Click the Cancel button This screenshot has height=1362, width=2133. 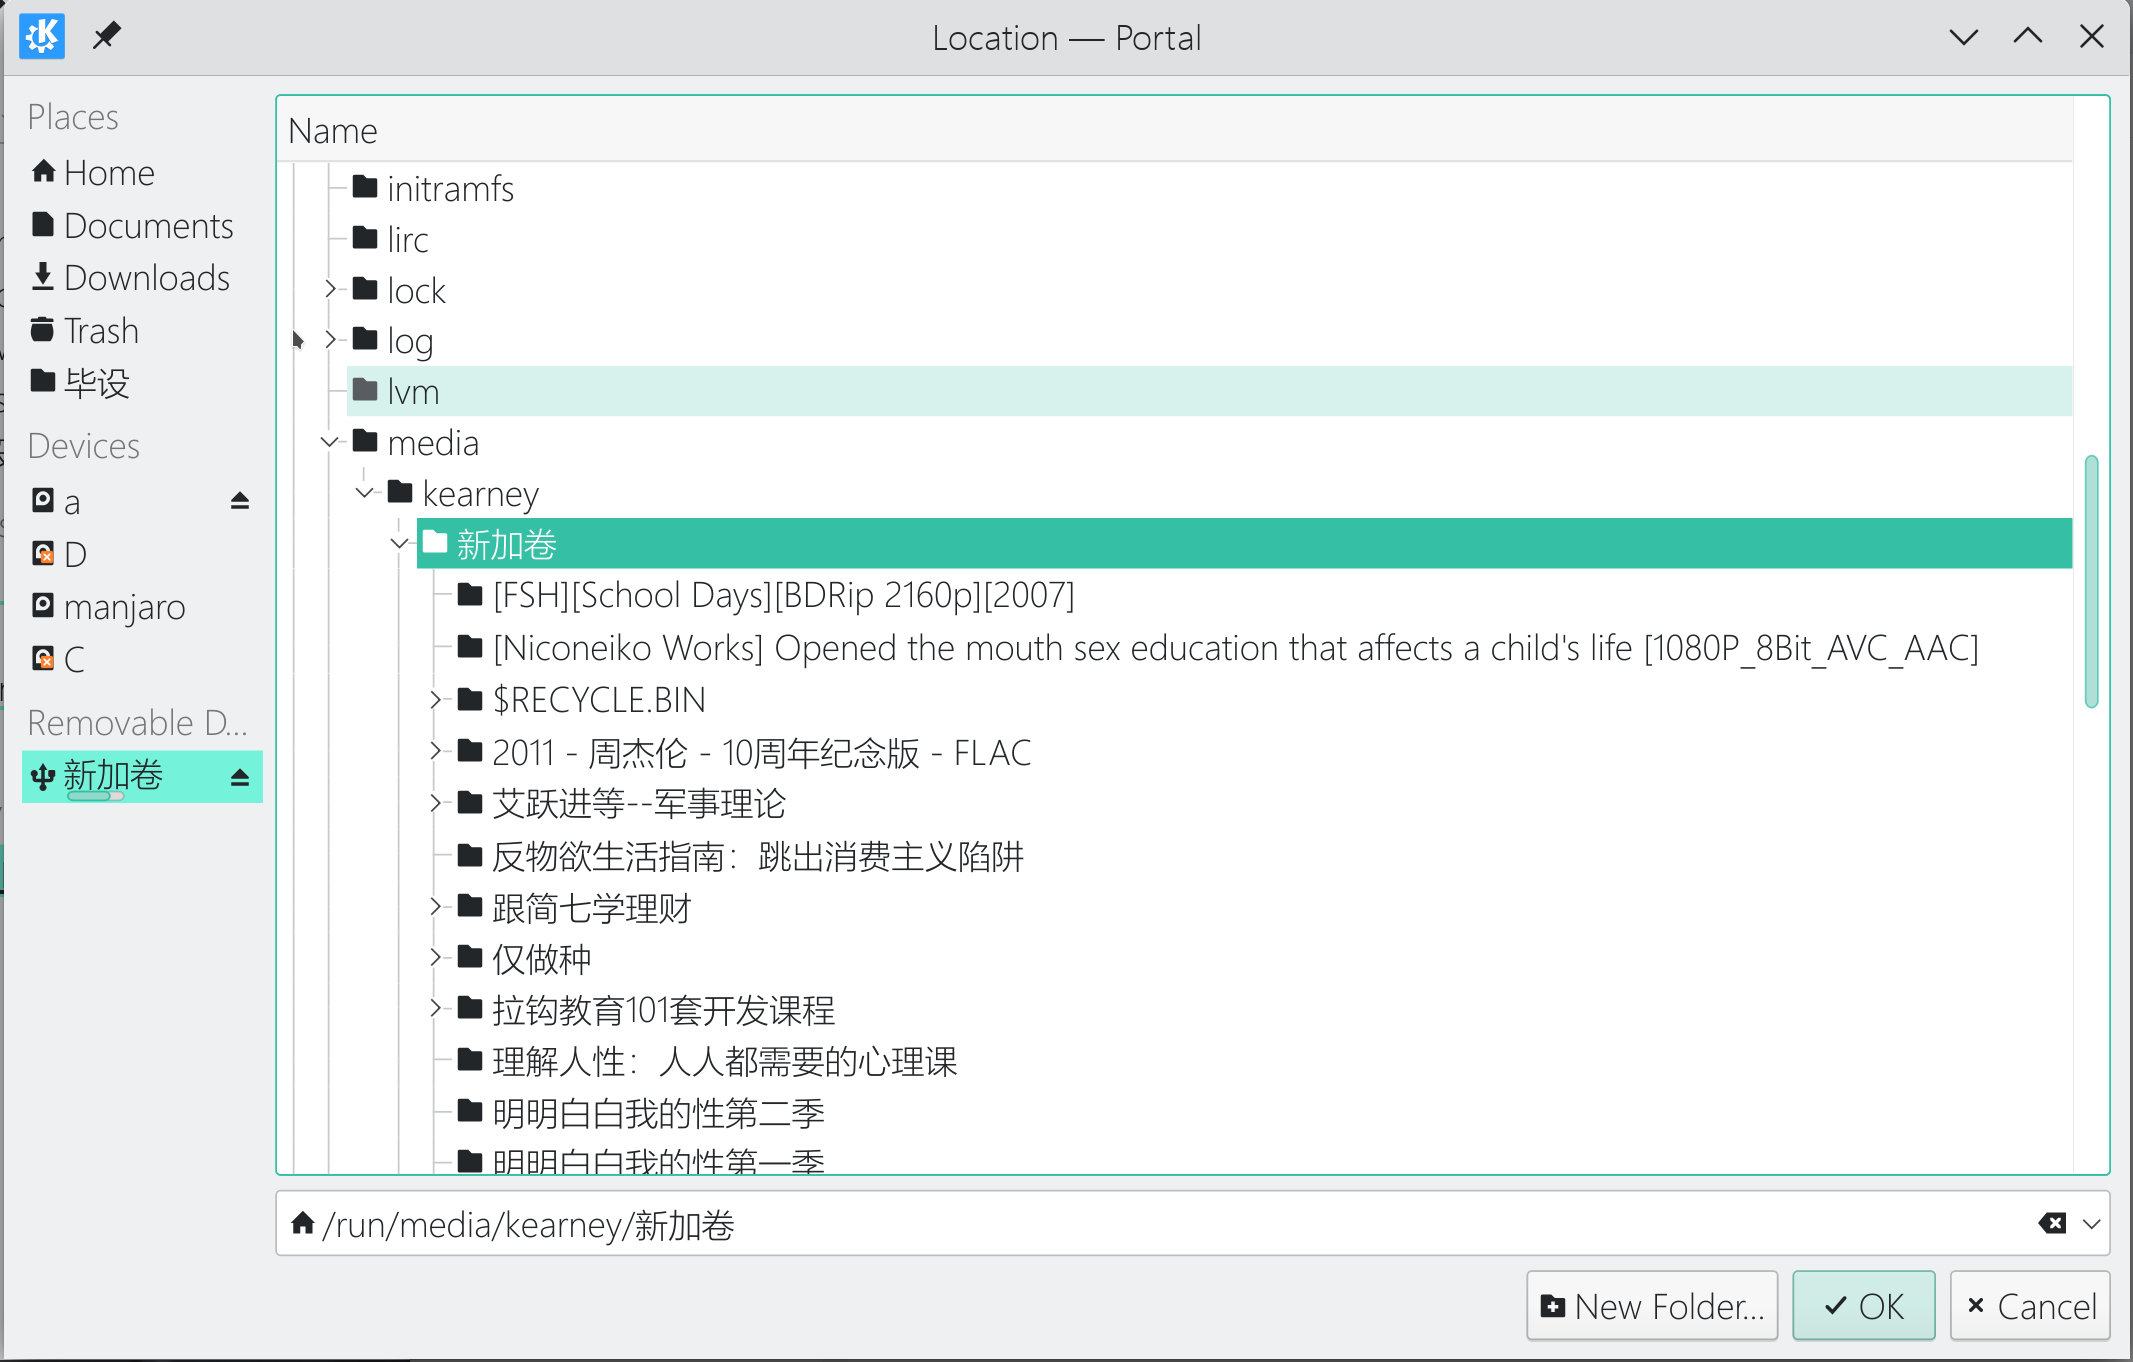[2030, 1306]
